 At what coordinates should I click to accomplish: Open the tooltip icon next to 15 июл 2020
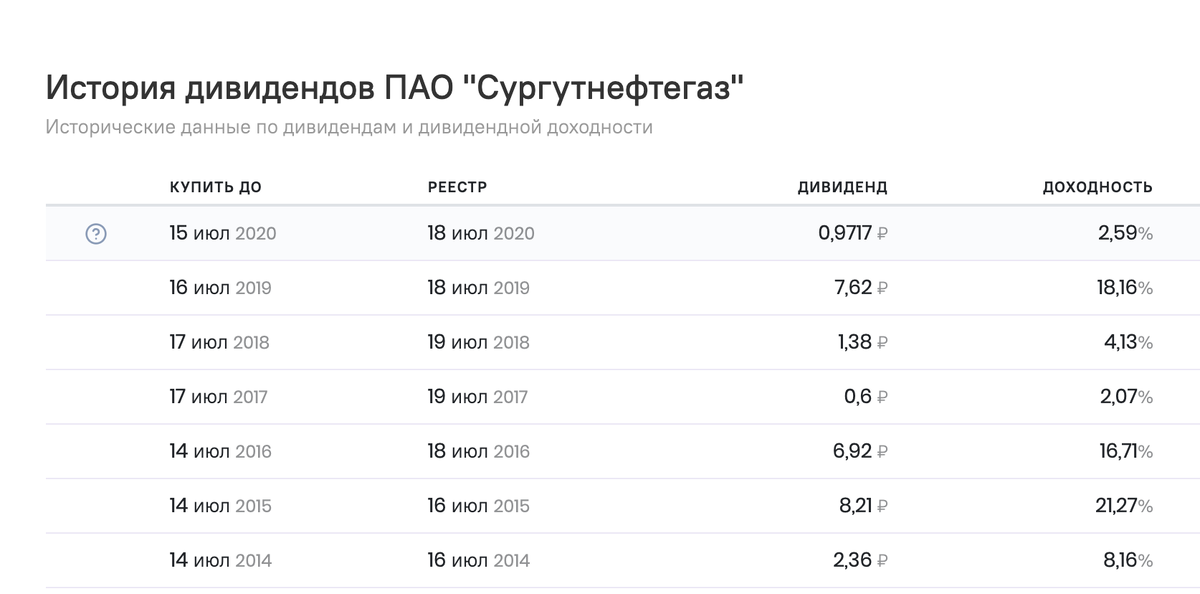94,234
